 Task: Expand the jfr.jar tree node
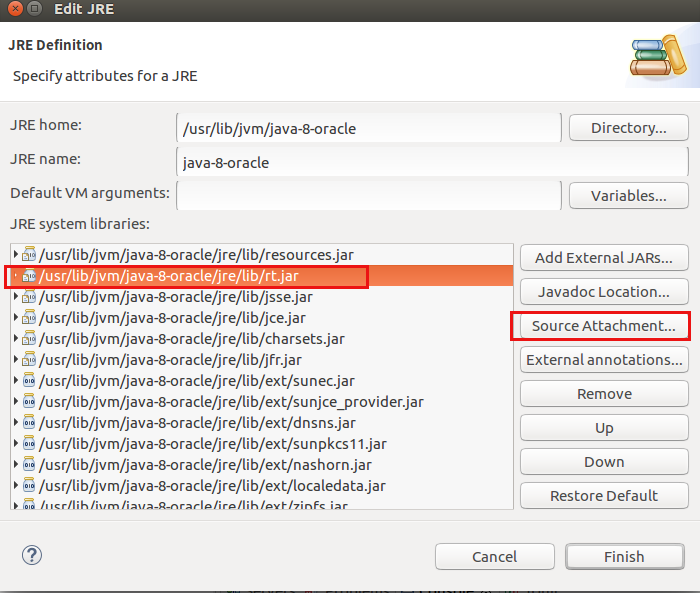coord(16,359)
